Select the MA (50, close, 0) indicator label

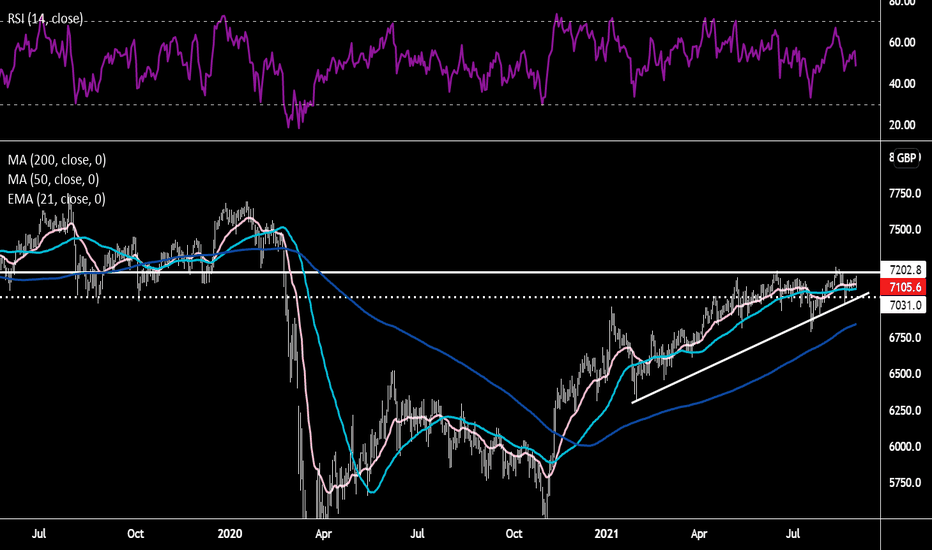coord(53,180)
